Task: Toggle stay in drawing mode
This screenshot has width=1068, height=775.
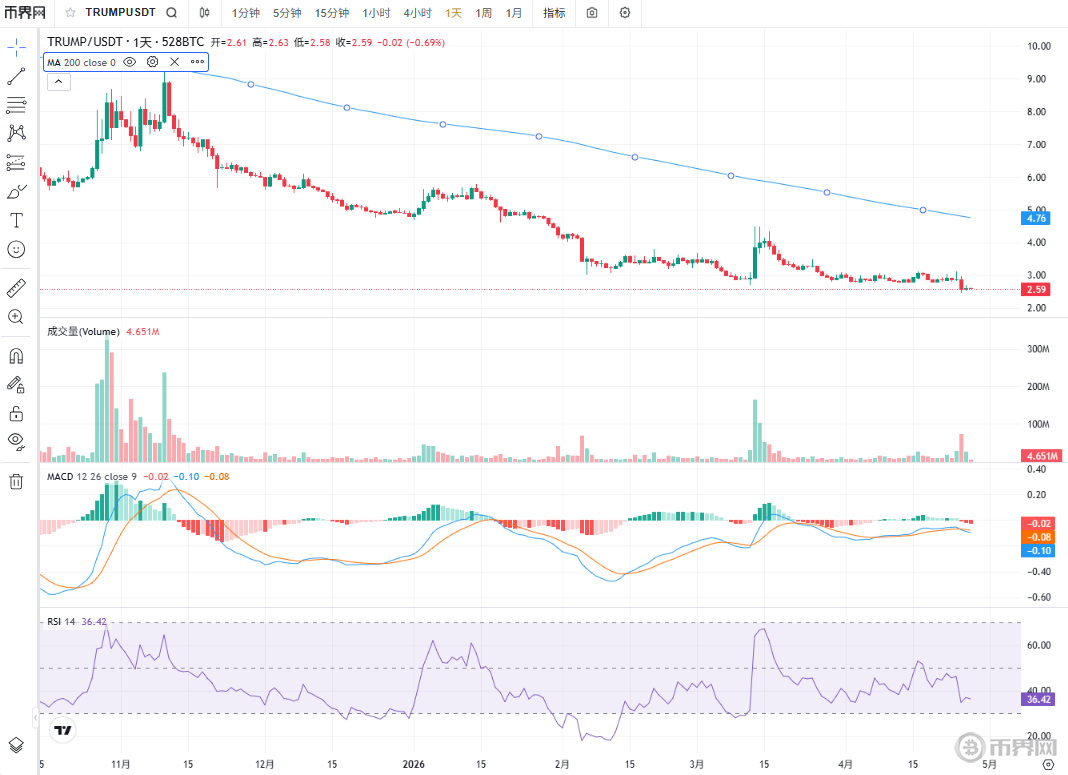Action: click(16, 385)
